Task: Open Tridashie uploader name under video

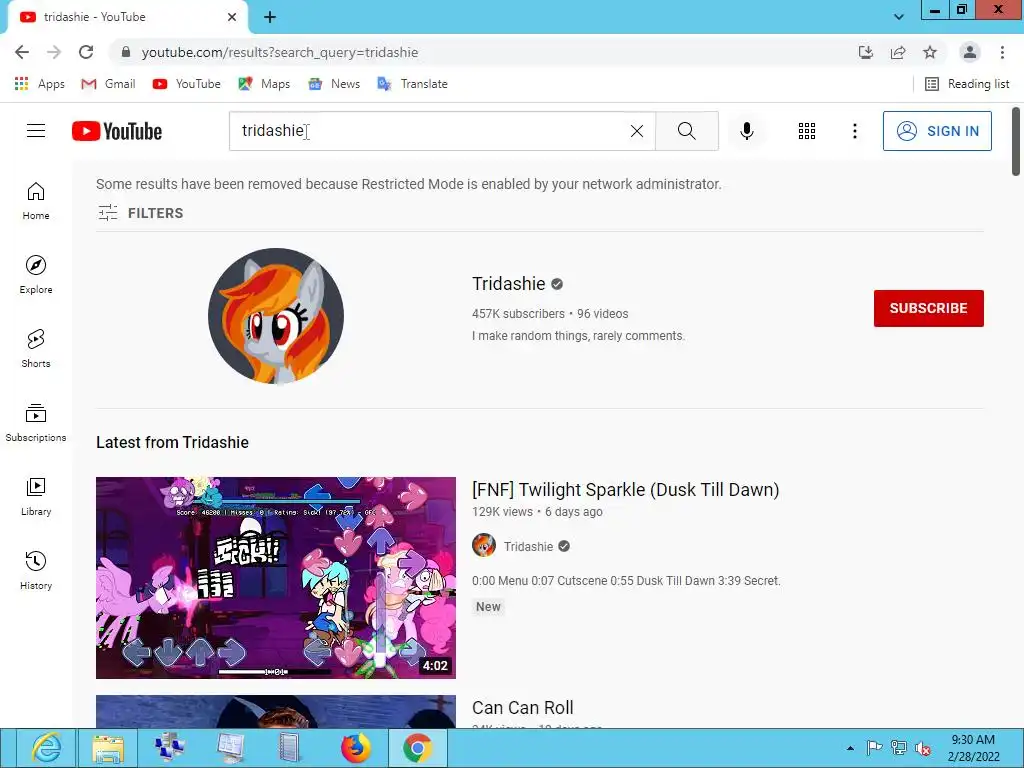Action: coord(528,547)
